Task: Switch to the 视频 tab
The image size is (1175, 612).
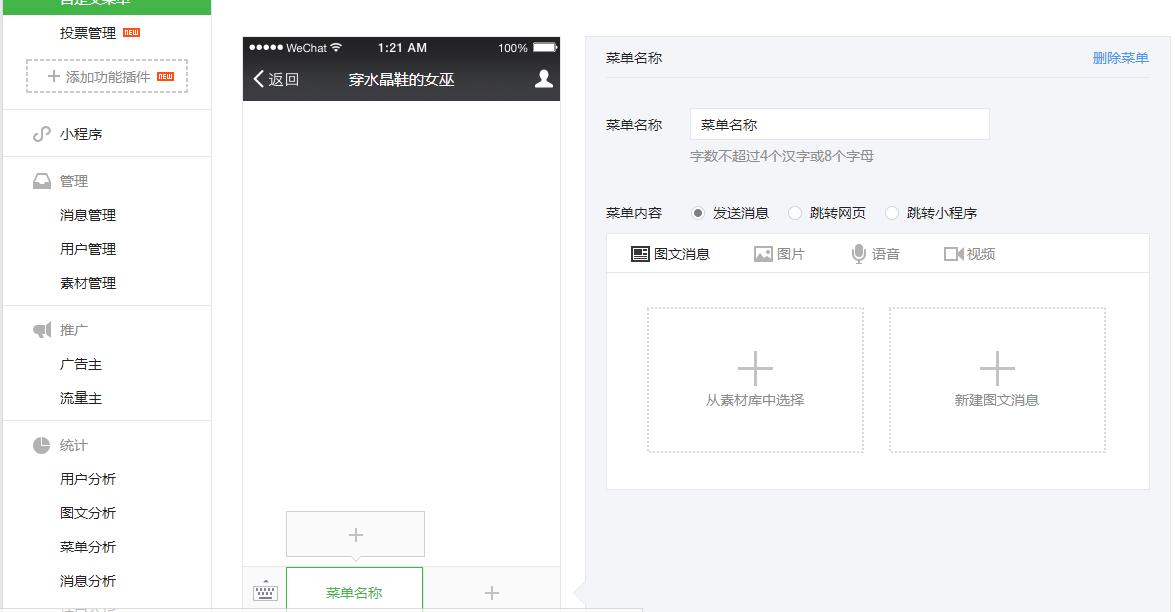Action: click(970, 254)
